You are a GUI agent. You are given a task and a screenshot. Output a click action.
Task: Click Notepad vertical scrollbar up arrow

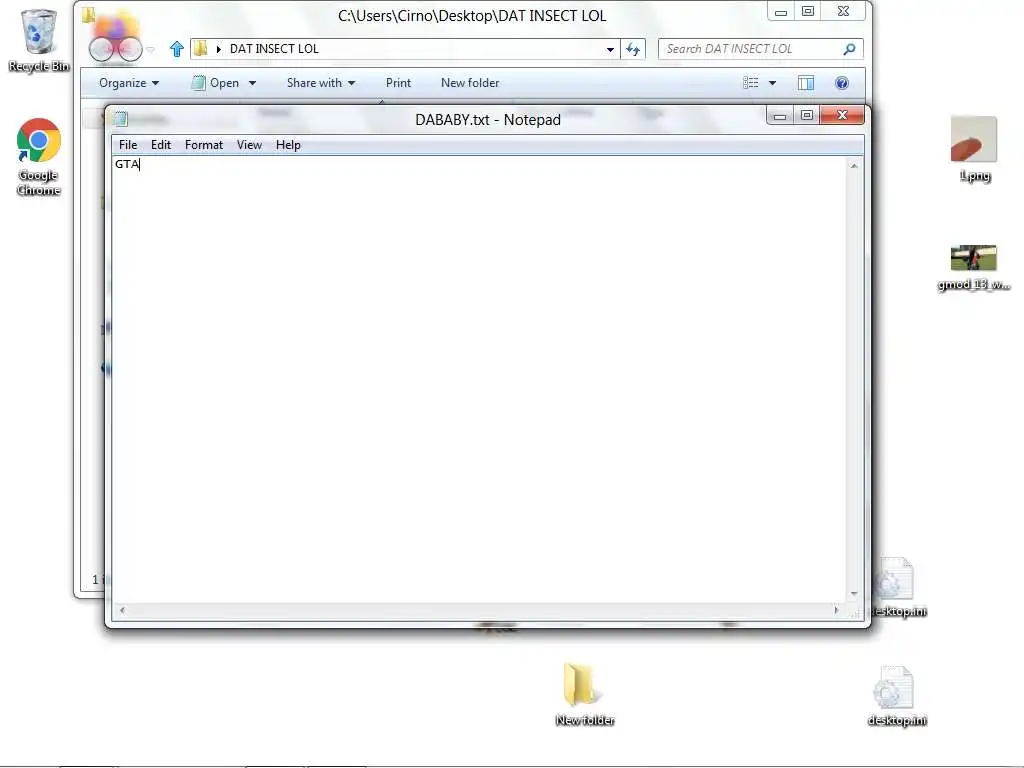coord(854,167)
